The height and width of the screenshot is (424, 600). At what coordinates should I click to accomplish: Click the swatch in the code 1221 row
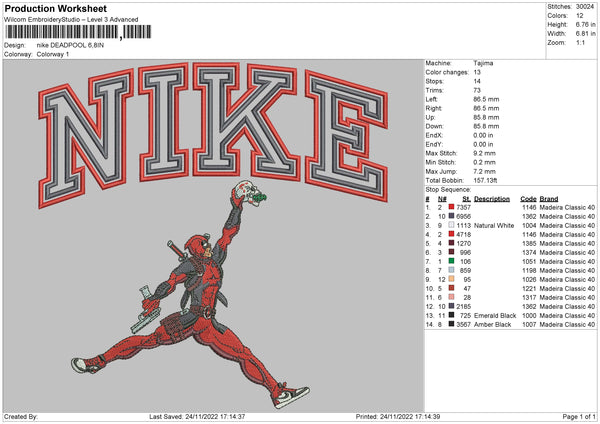452,288
